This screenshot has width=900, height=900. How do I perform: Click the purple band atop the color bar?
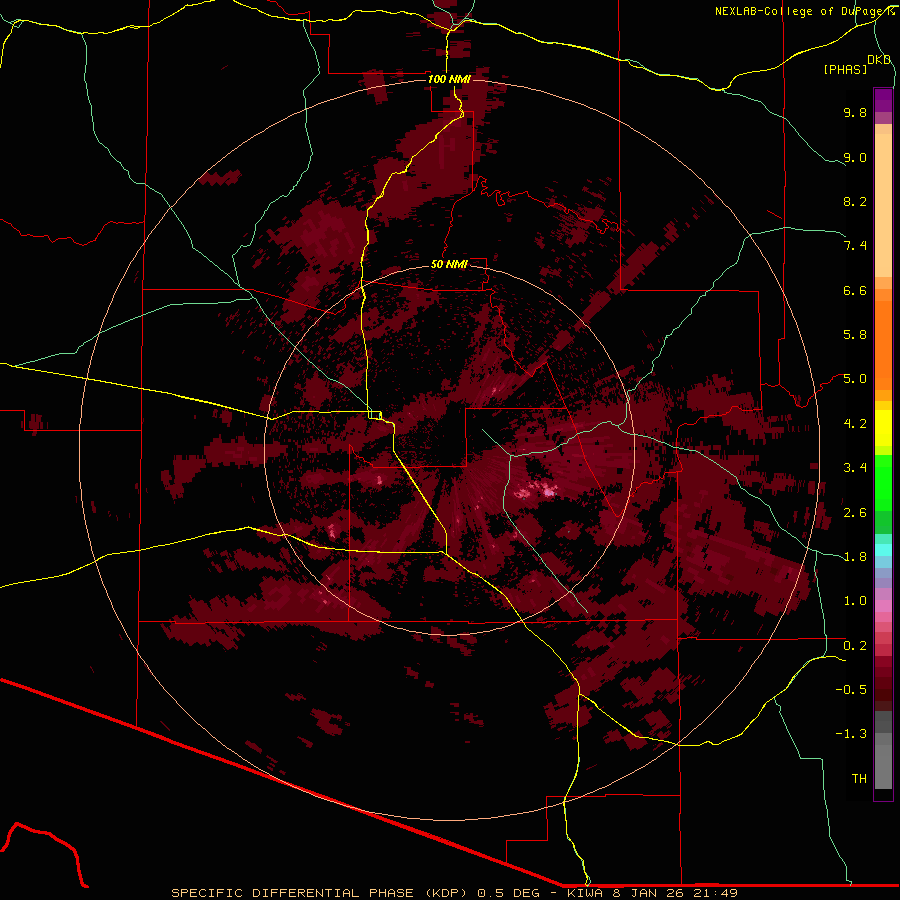[883, 100]
